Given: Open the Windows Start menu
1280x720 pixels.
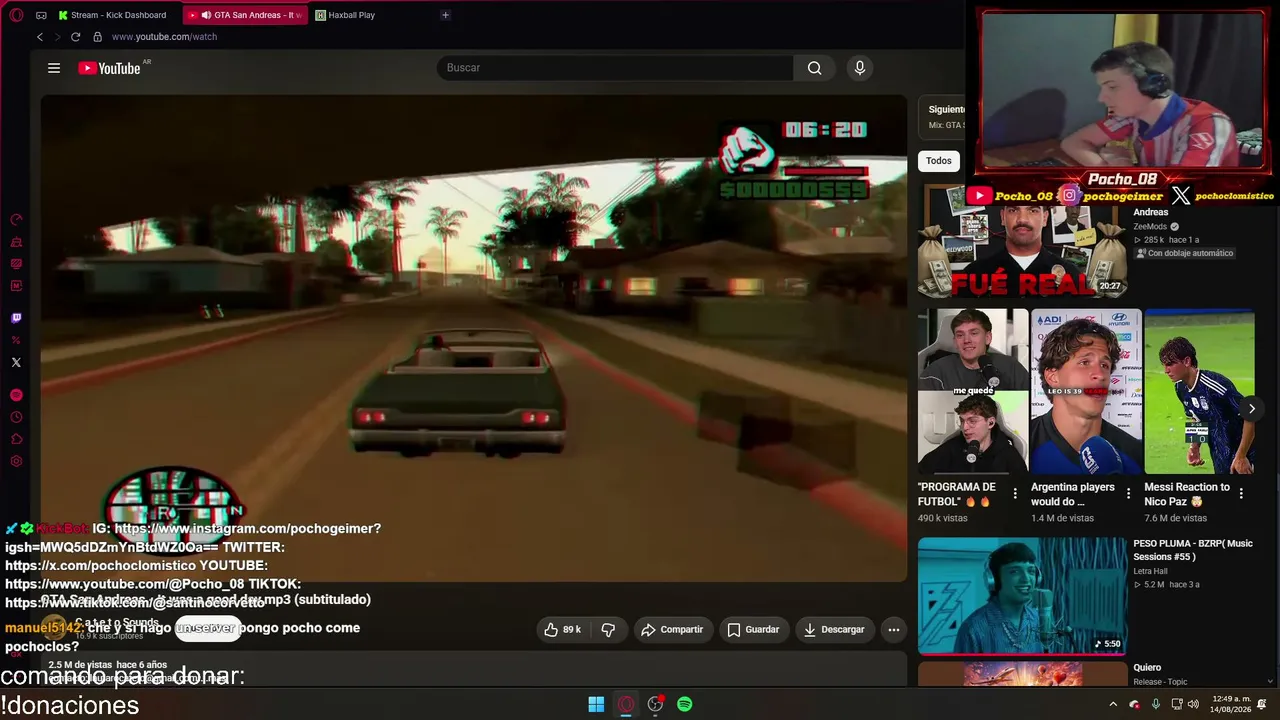Looking at the screenshot, I should [596, 704].
